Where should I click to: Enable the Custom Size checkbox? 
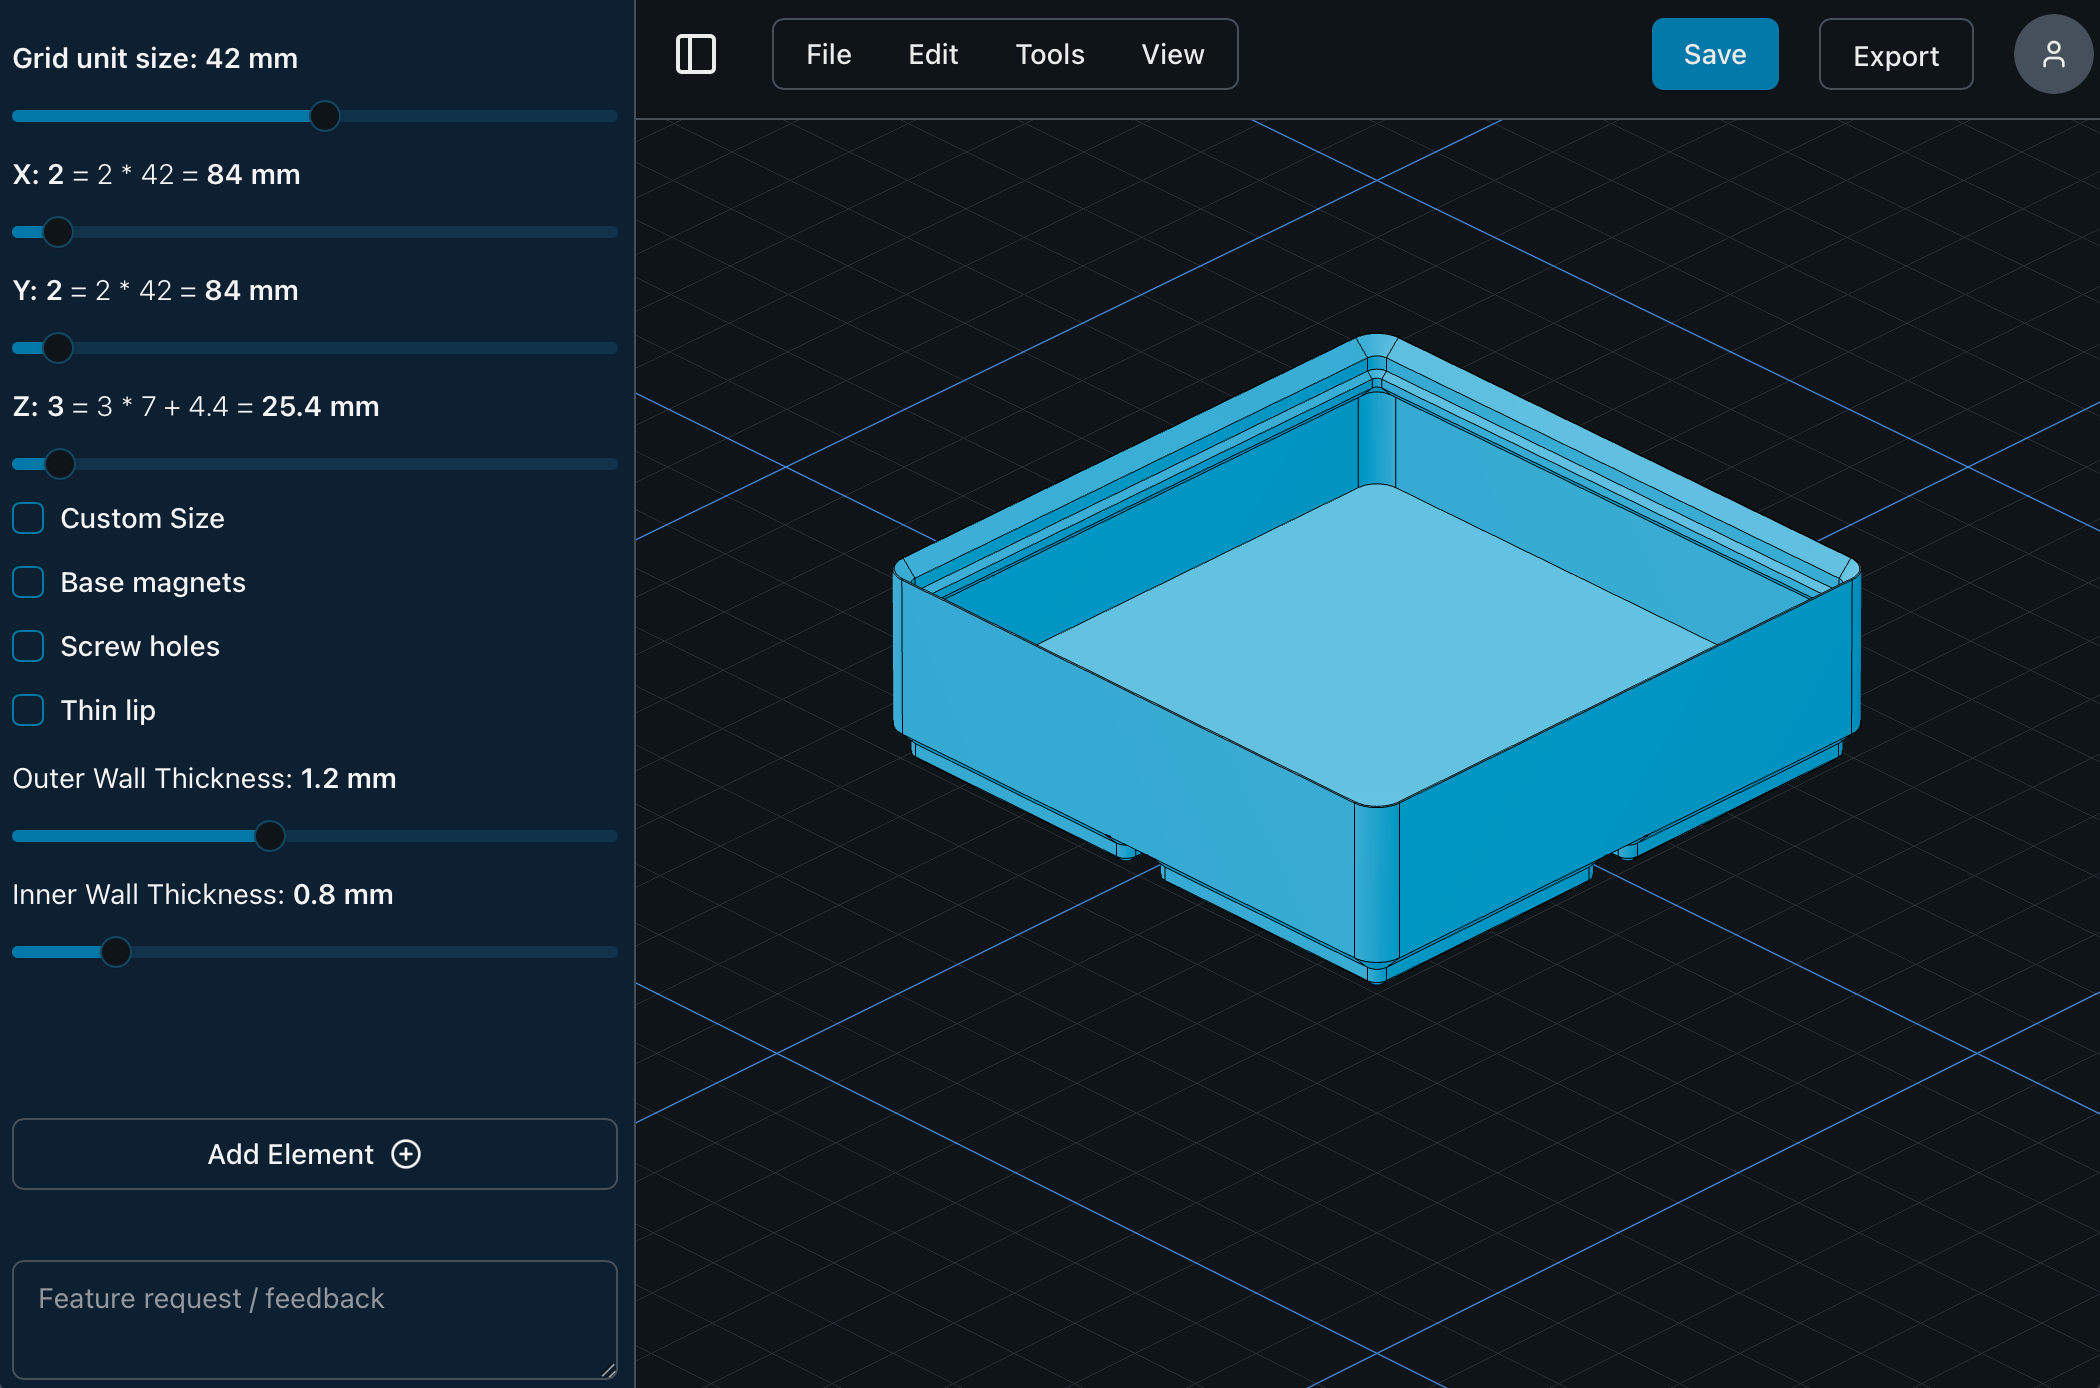(x=28, y=518)
